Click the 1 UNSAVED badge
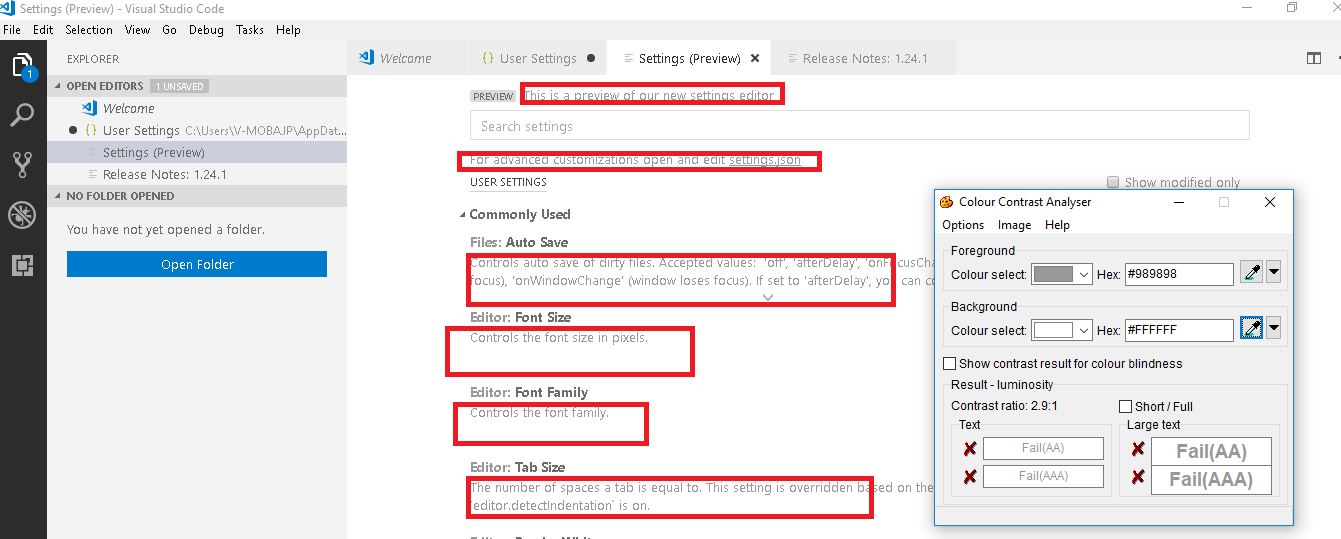 click(x=180, y=87)
